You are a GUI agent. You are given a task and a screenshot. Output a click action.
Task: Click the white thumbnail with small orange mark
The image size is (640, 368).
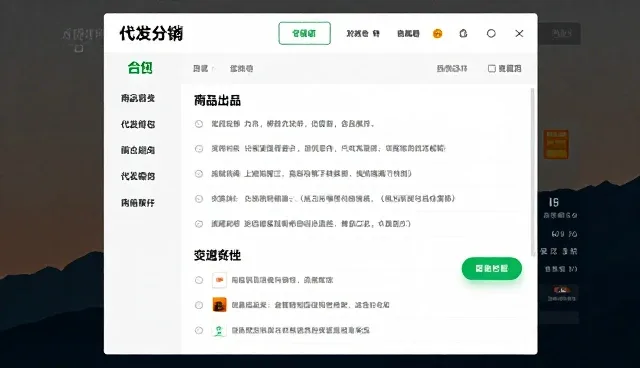click(x=219, y=280)
